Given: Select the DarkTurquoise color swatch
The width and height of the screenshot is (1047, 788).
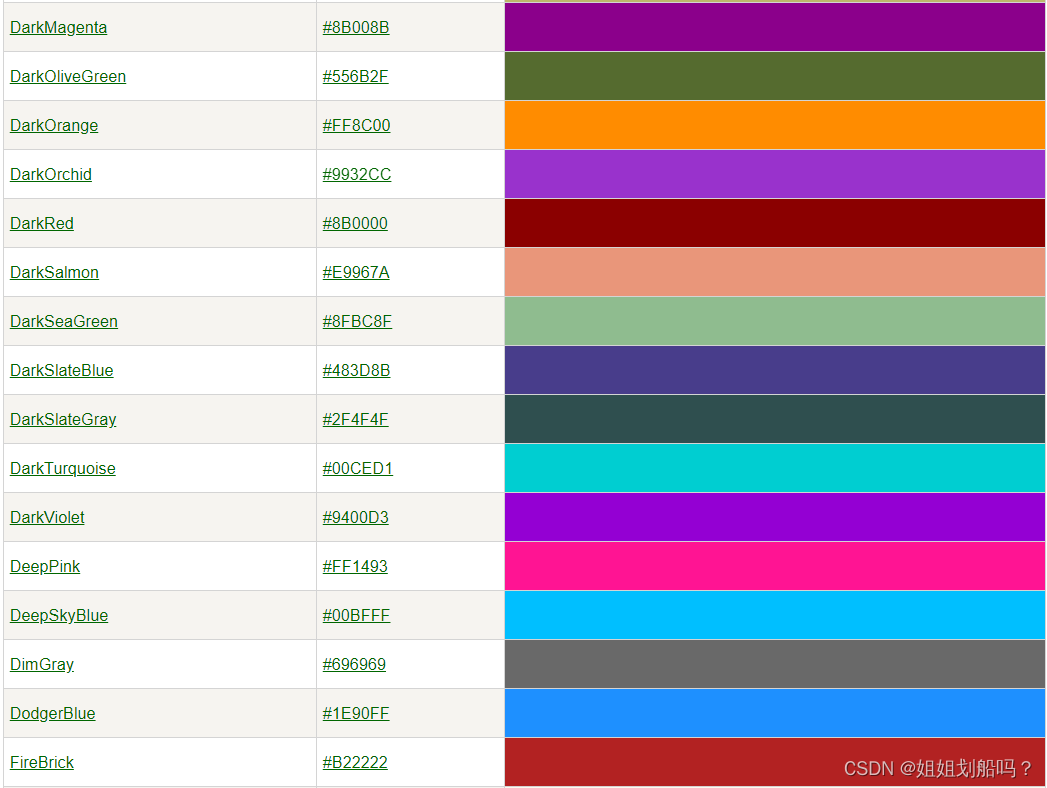Looking at the screenshot, I should pyautogui.click(x=775, y=469).
